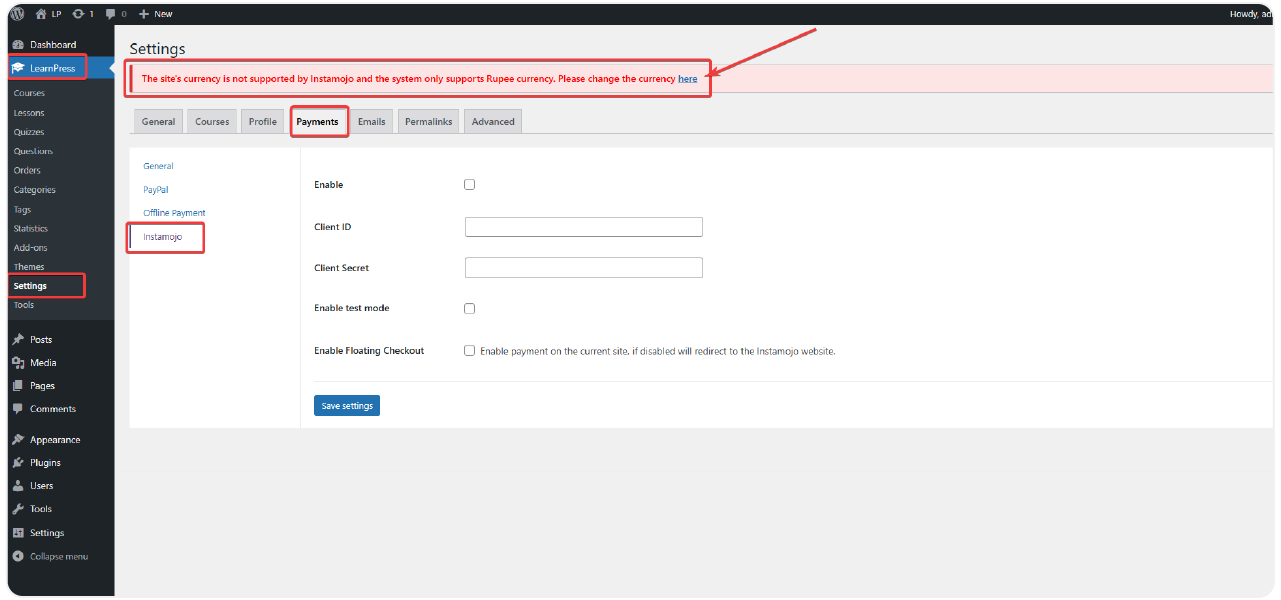
Task: Click the Plugins plug icon
Action: 18,463
